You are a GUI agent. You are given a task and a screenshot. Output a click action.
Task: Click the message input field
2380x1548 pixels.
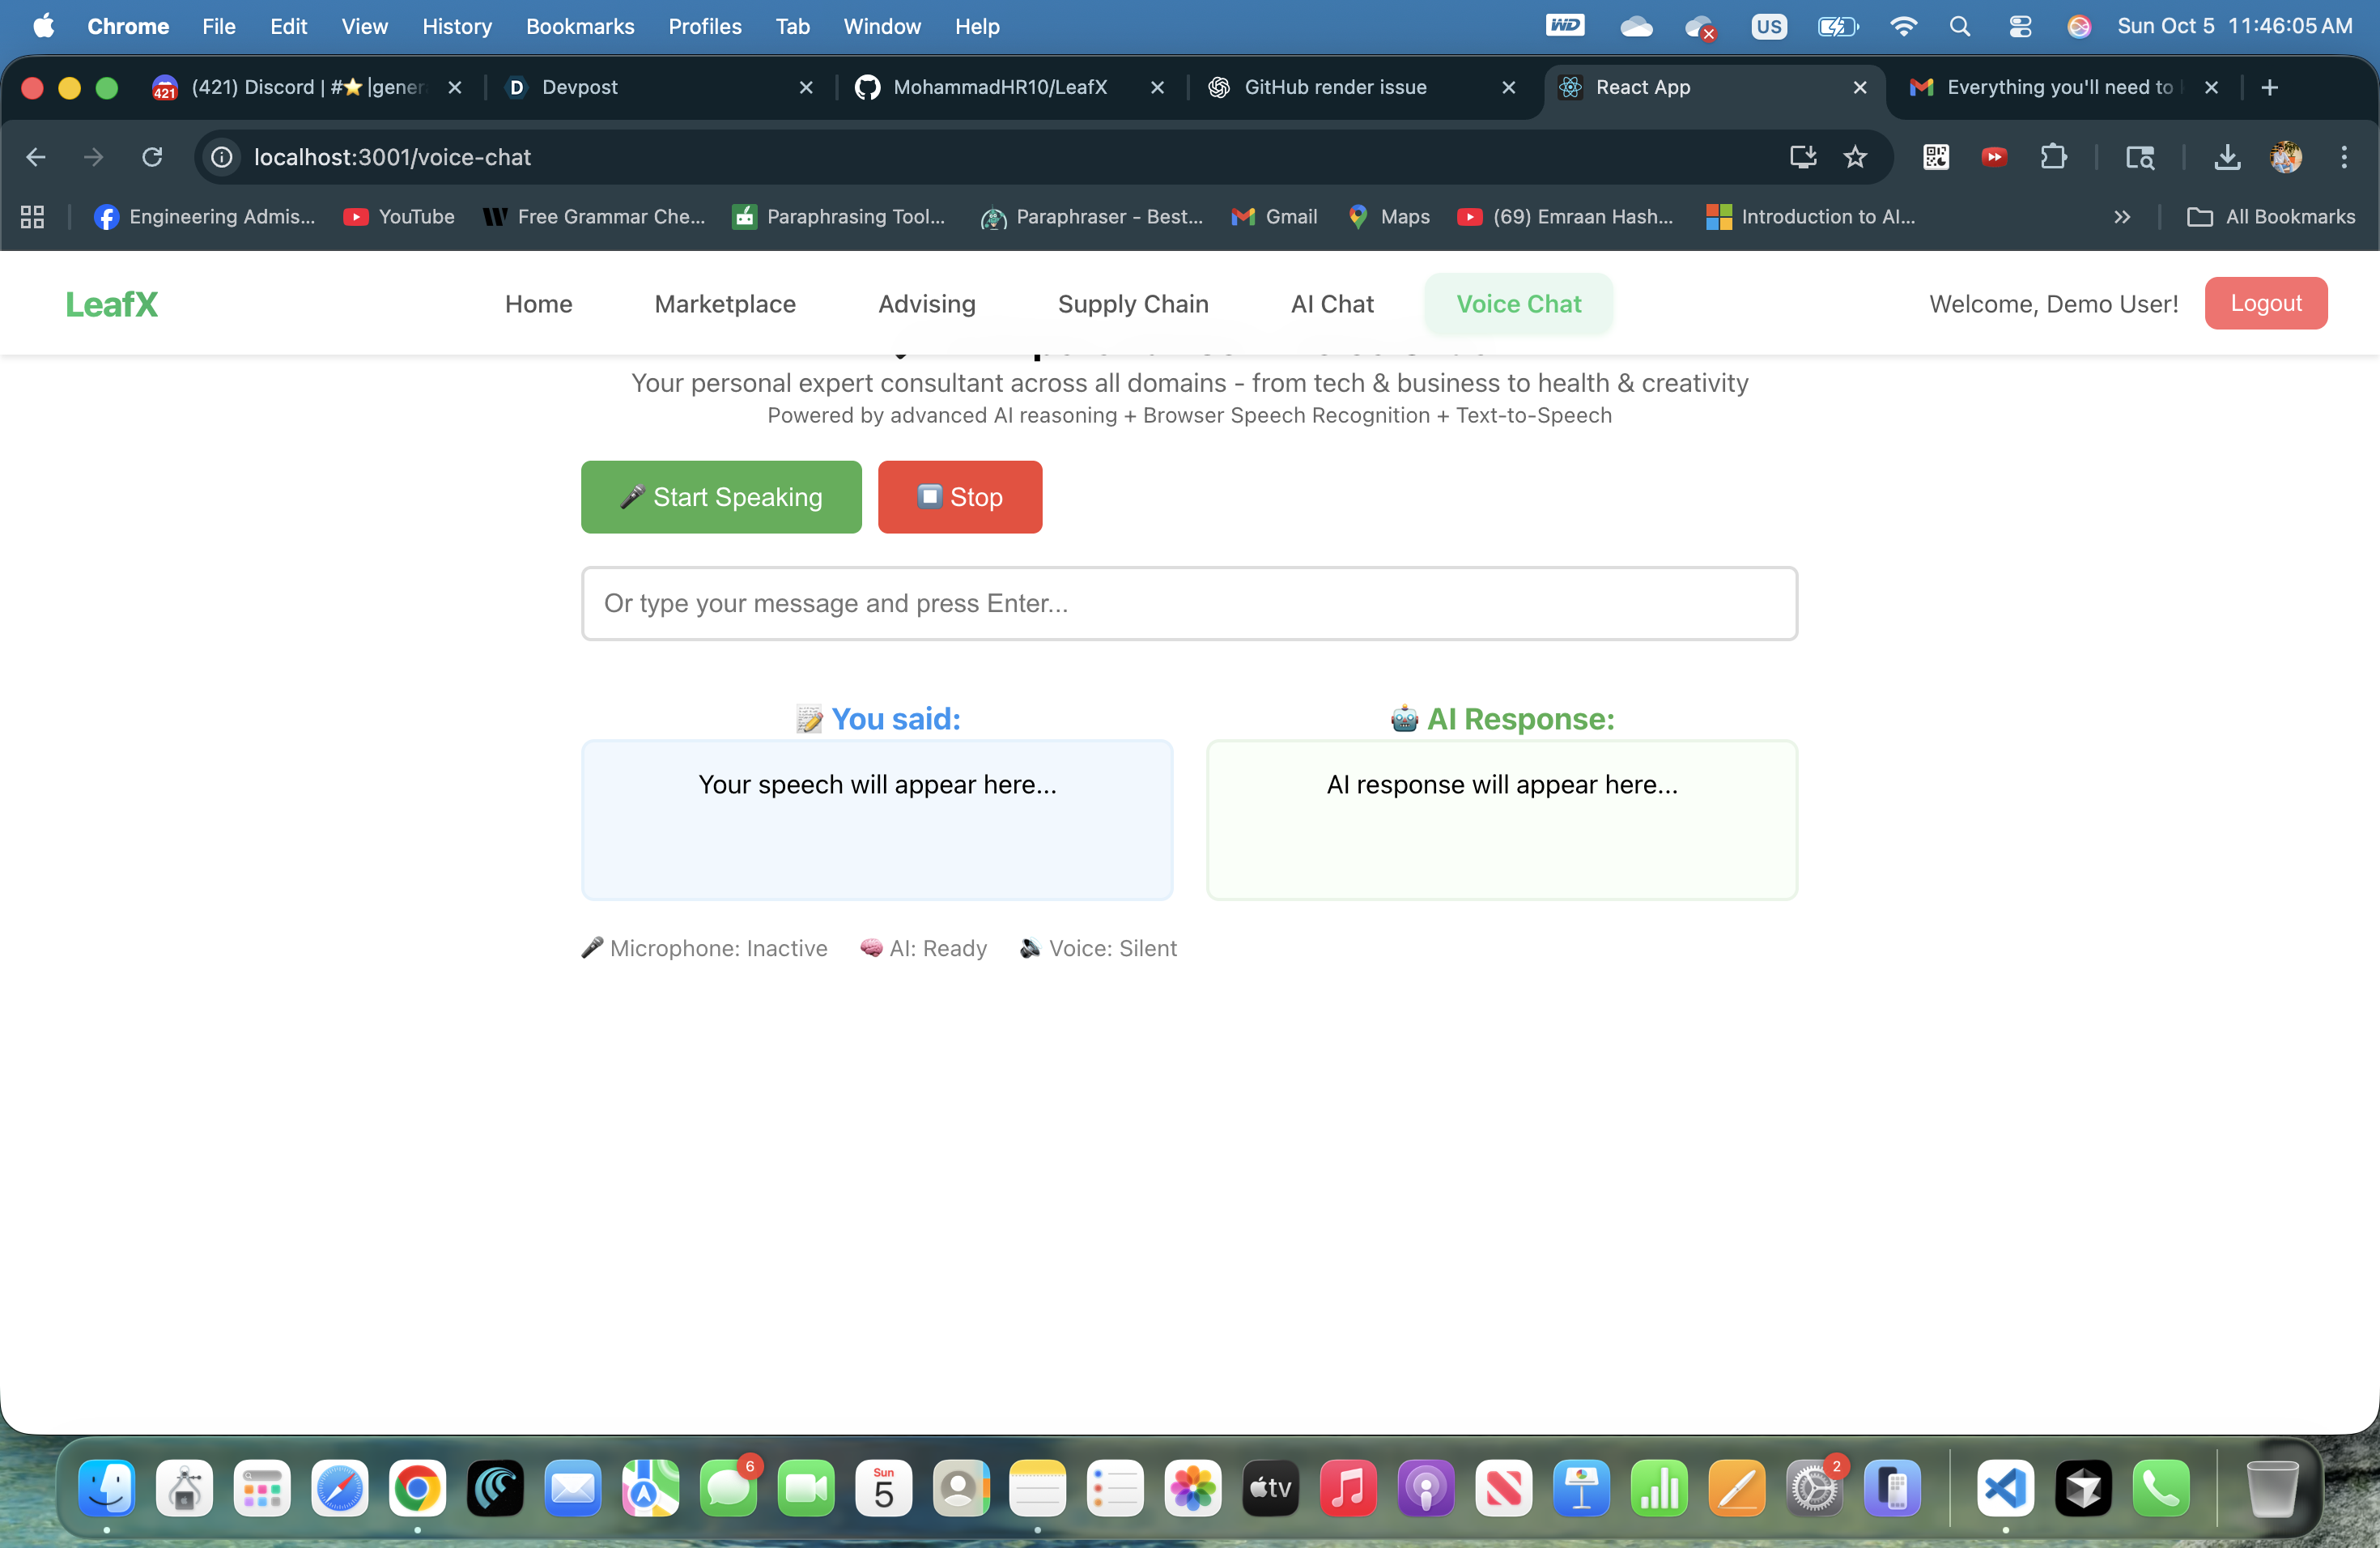coord(1189,603)
